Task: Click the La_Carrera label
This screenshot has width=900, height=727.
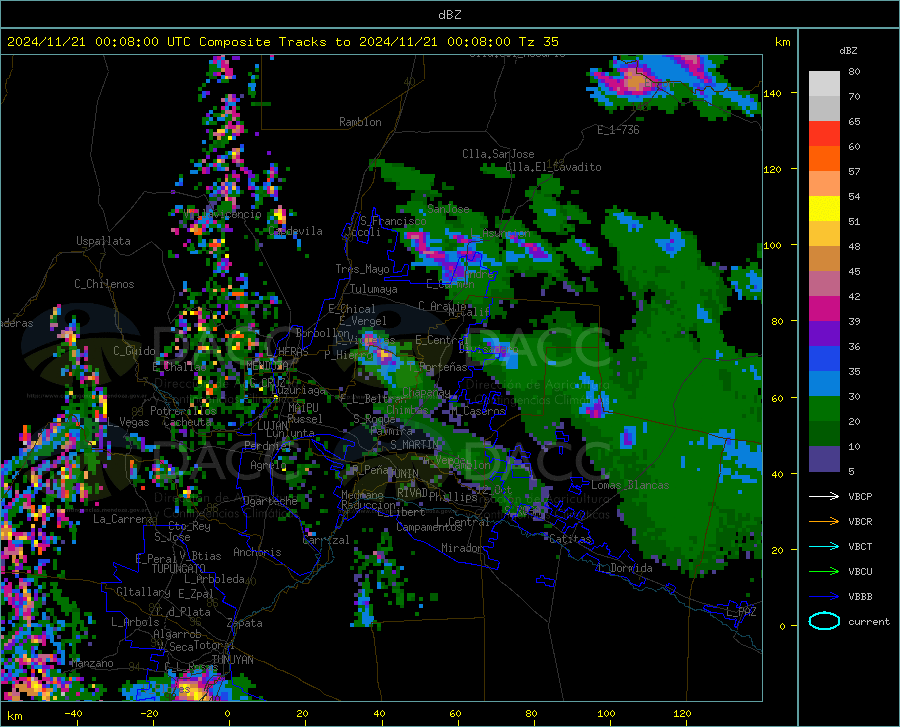Action: (123, 519)
